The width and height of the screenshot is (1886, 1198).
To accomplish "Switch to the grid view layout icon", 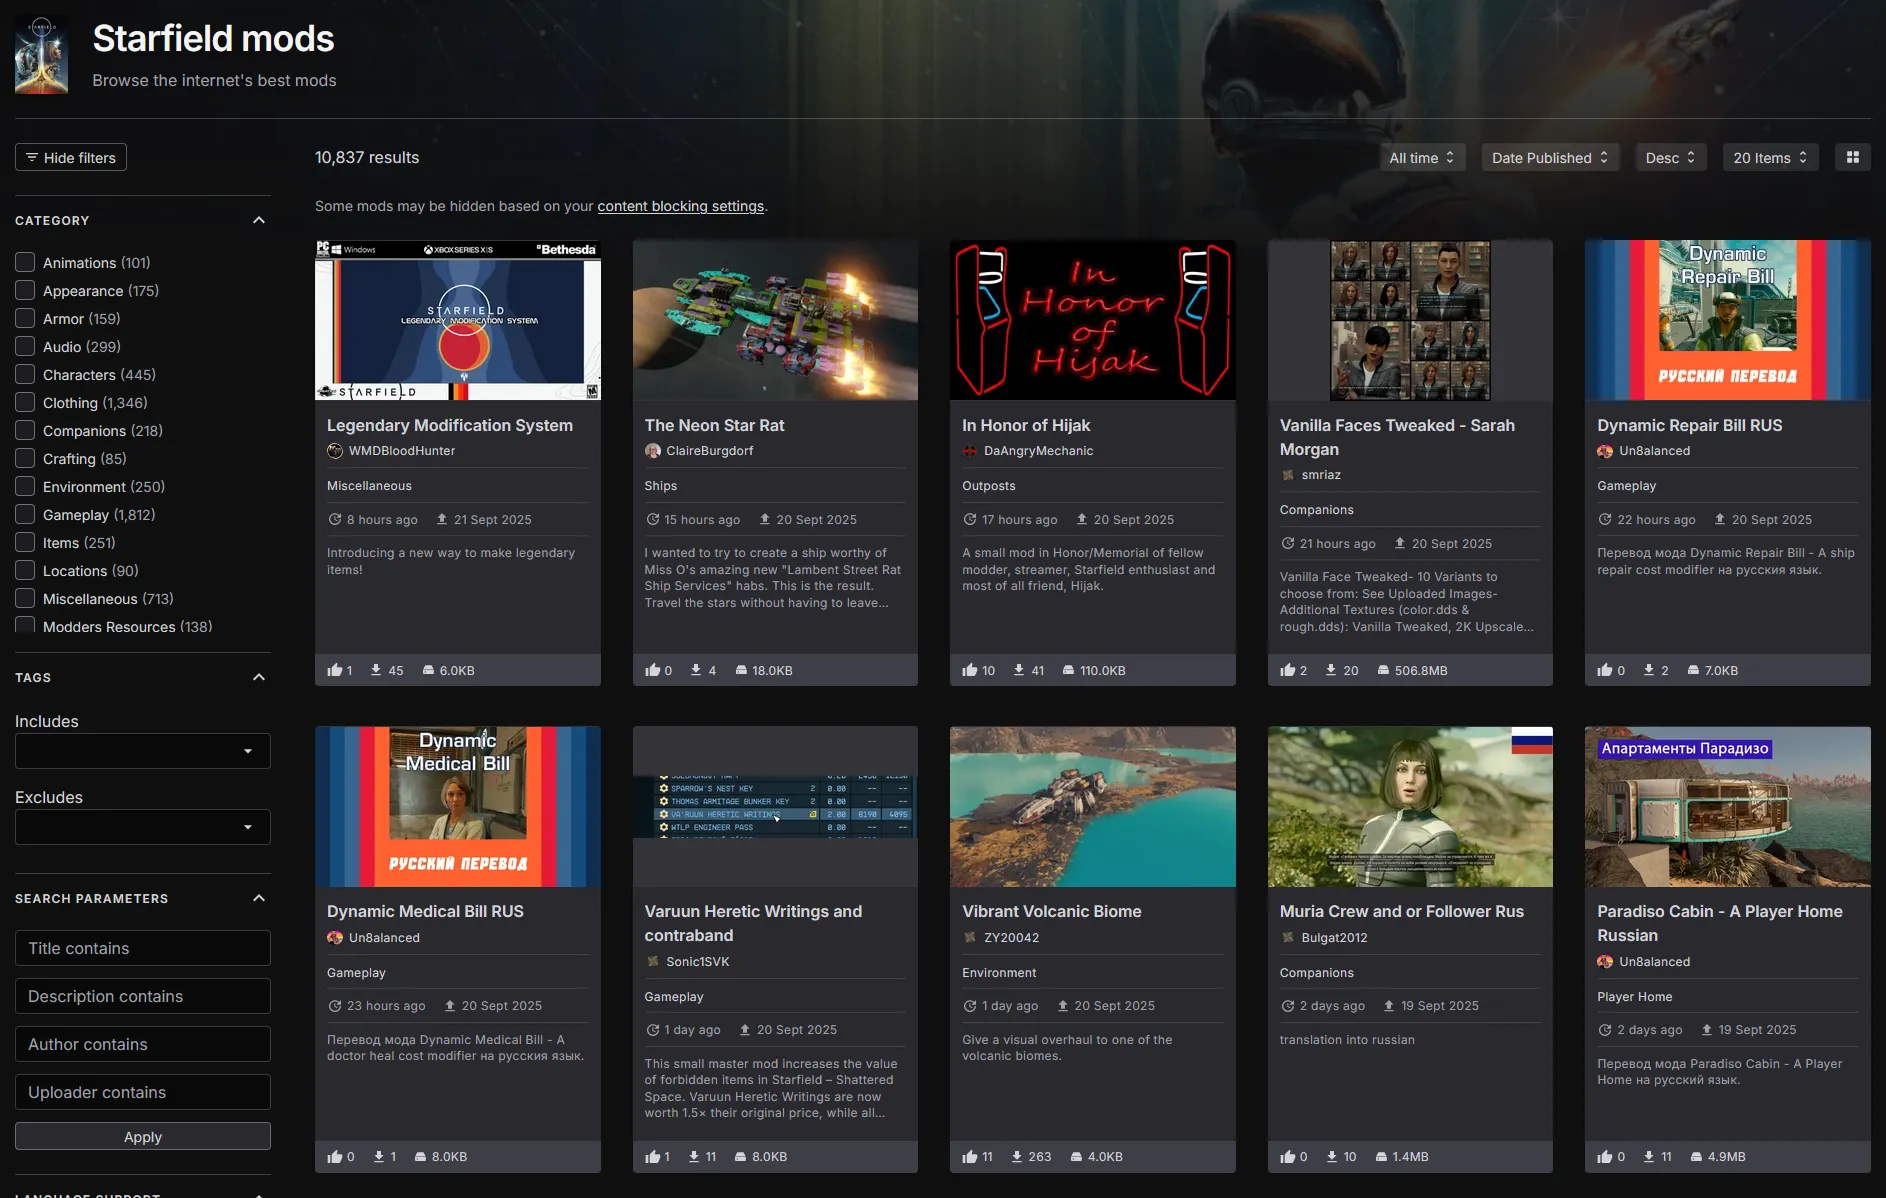I will [x=1852, y=157].
